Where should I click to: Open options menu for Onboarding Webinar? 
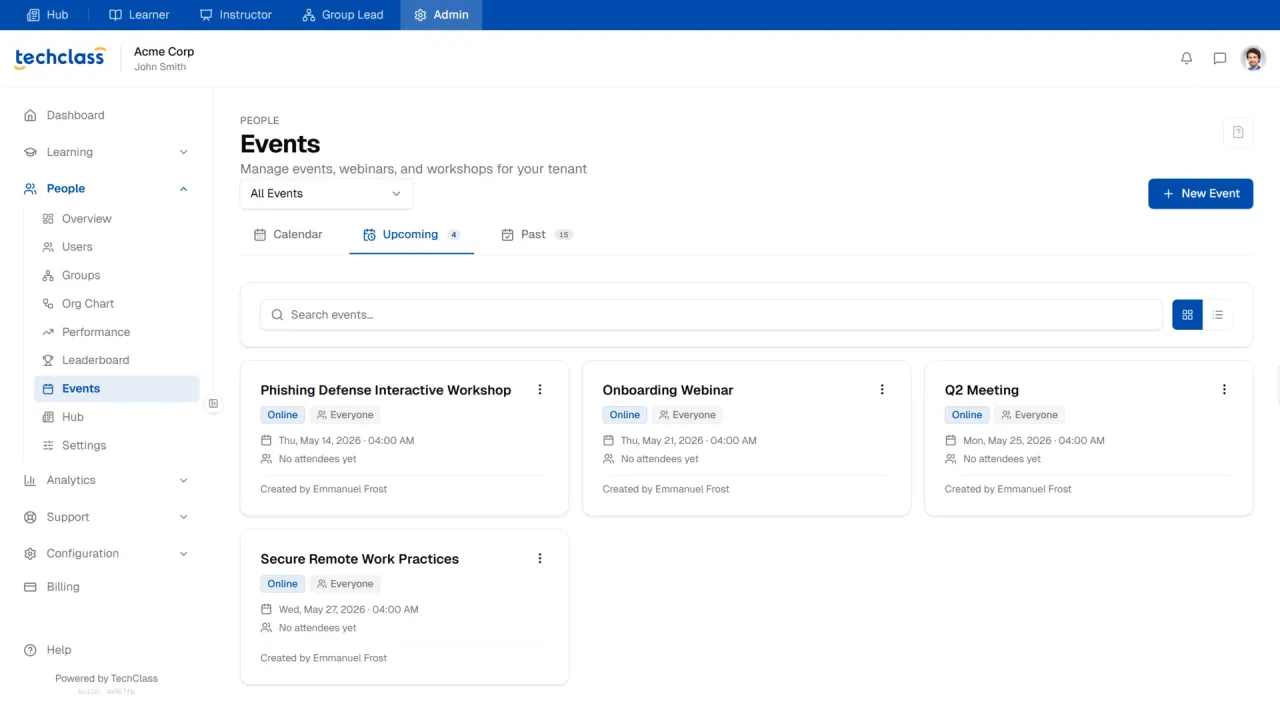(x=882, y=390)
